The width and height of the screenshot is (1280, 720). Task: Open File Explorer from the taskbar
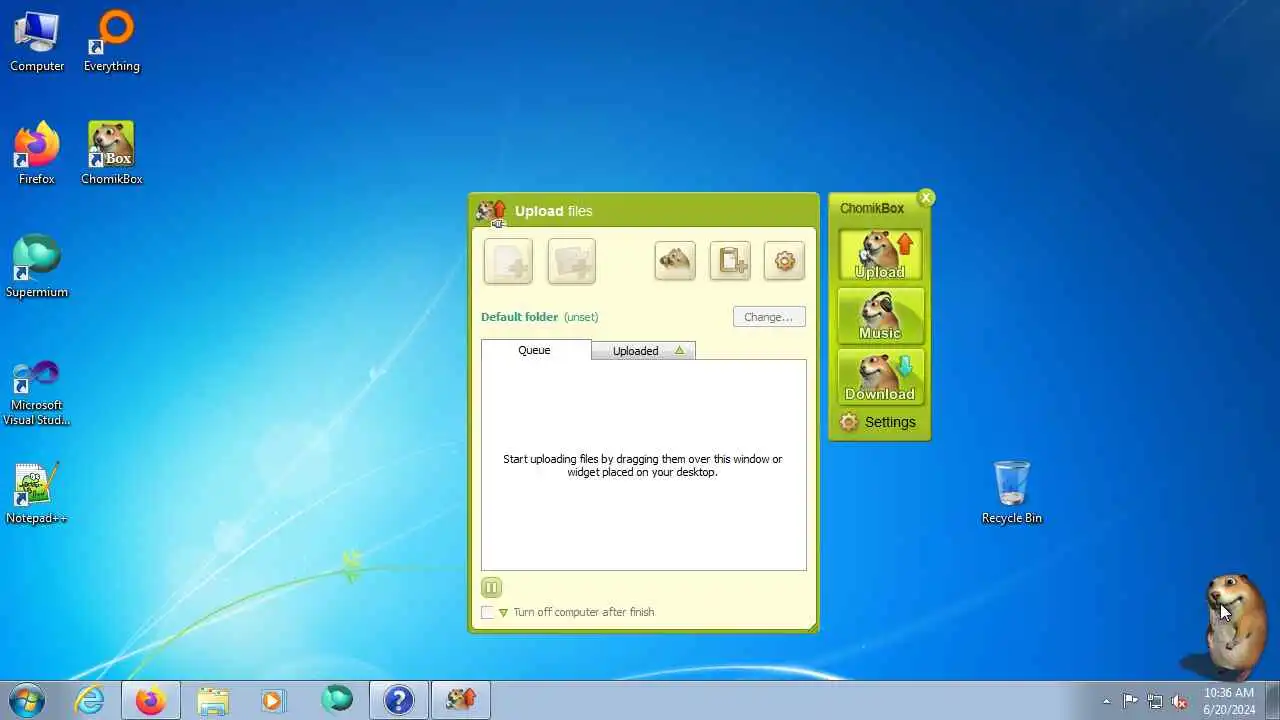213,700
